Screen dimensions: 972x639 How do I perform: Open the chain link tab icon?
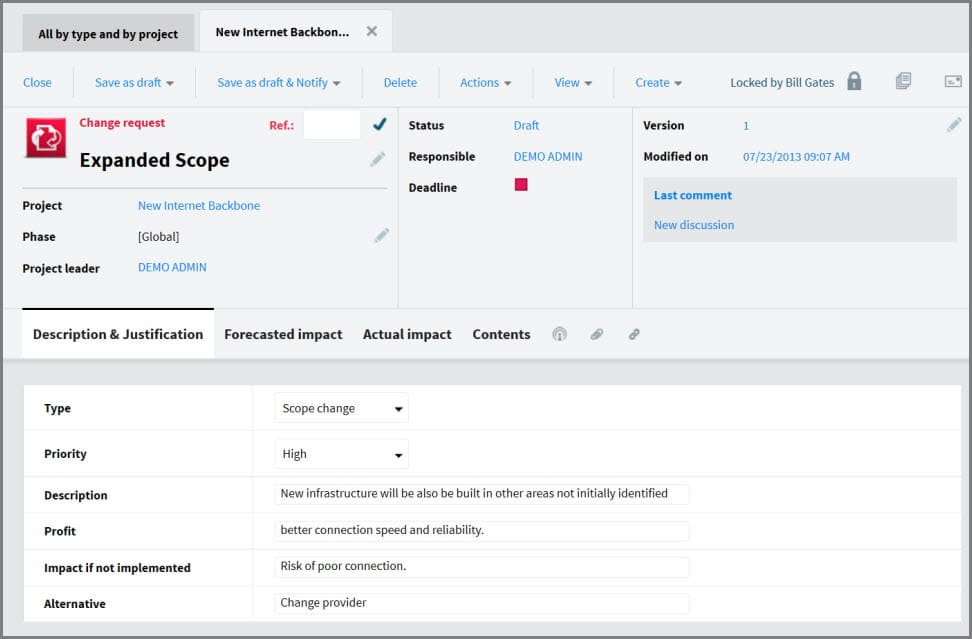click(x=634, y=334)
